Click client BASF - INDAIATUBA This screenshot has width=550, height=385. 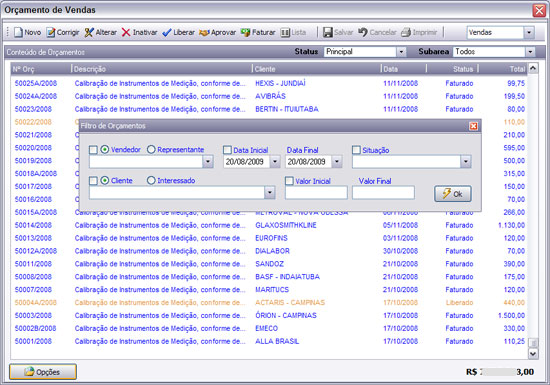[288, 277]
